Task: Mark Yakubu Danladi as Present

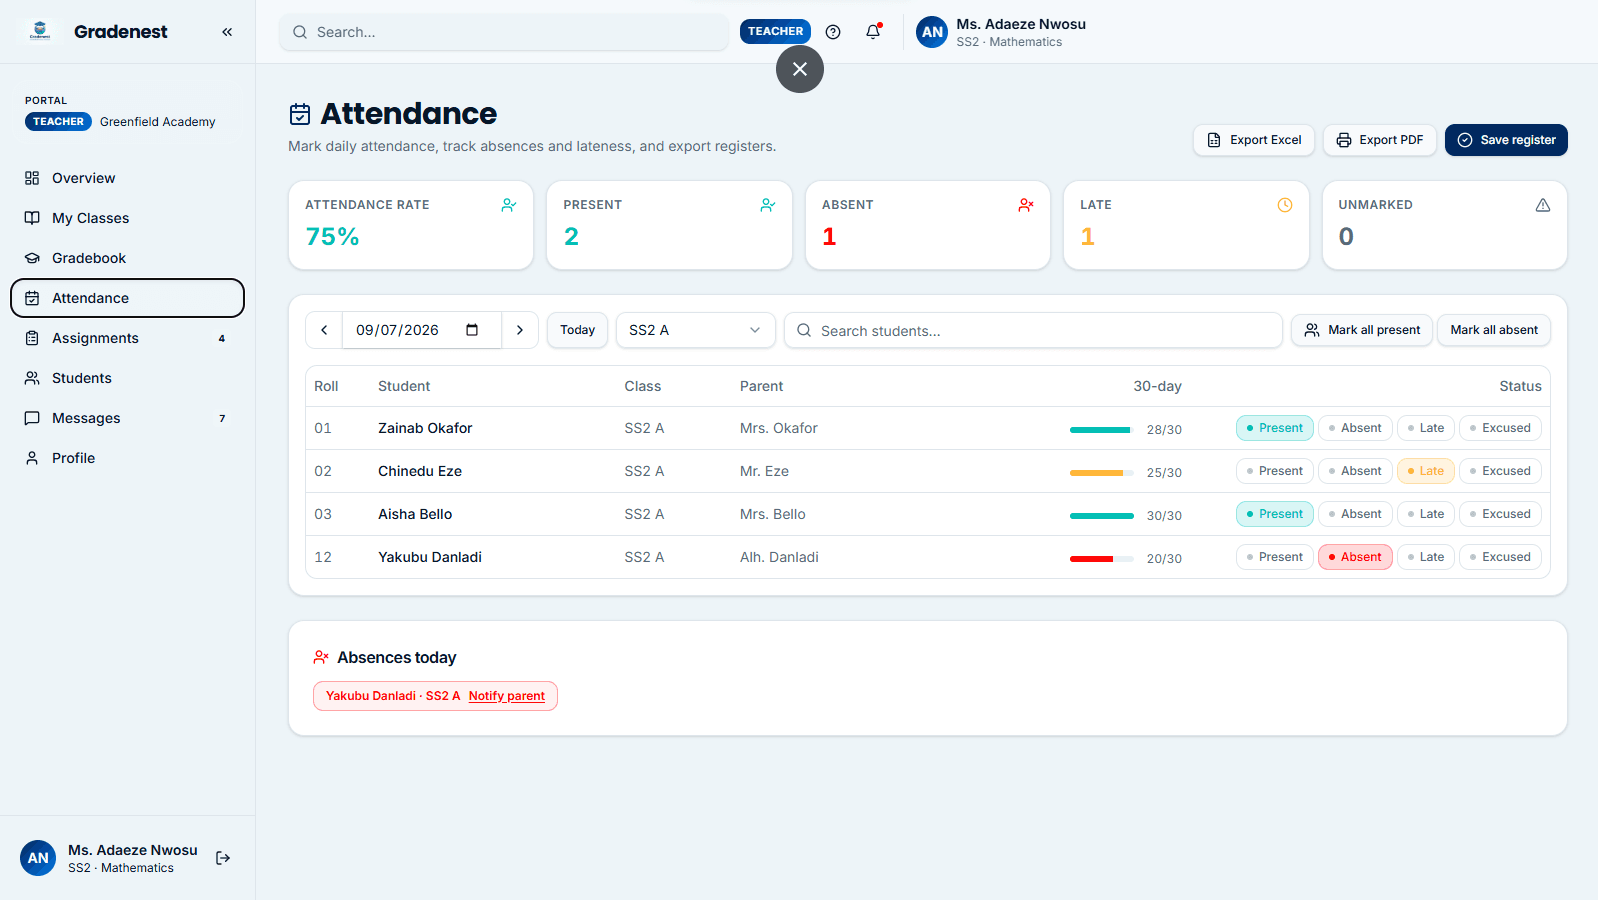Action: pos(1274,557)
